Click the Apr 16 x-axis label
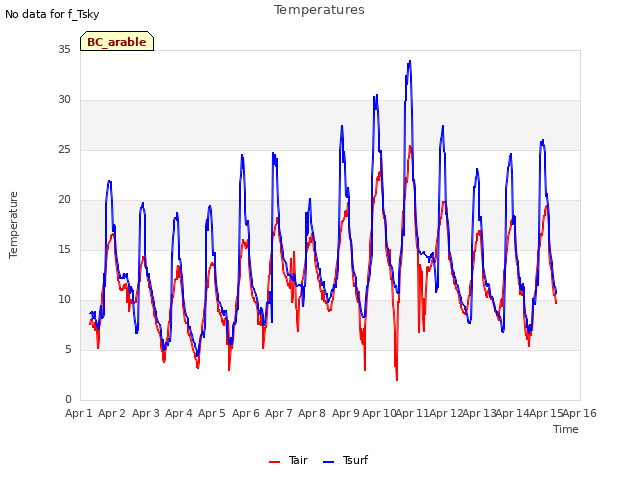The width and height of the screenshot is (640, 480). tap(580, 413)
